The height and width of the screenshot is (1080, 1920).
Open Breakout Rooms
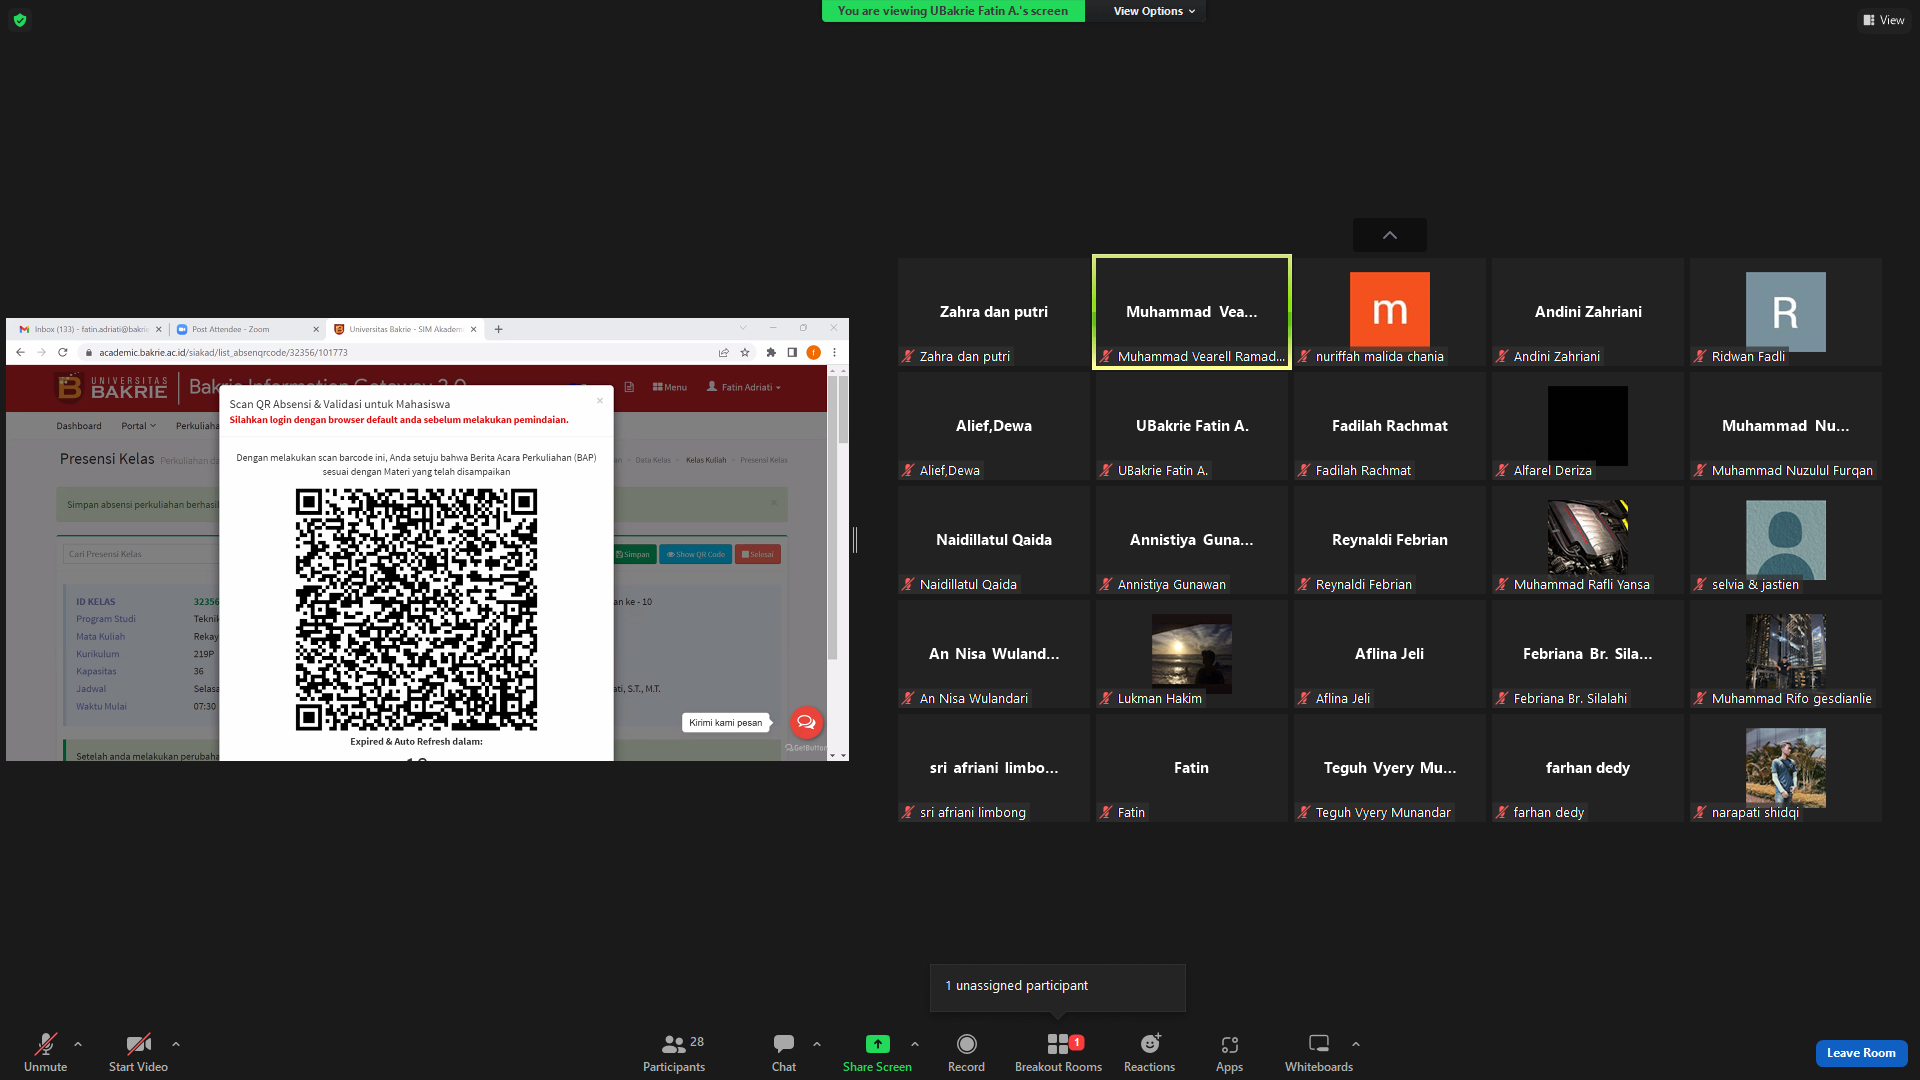pos(1058,1052)
